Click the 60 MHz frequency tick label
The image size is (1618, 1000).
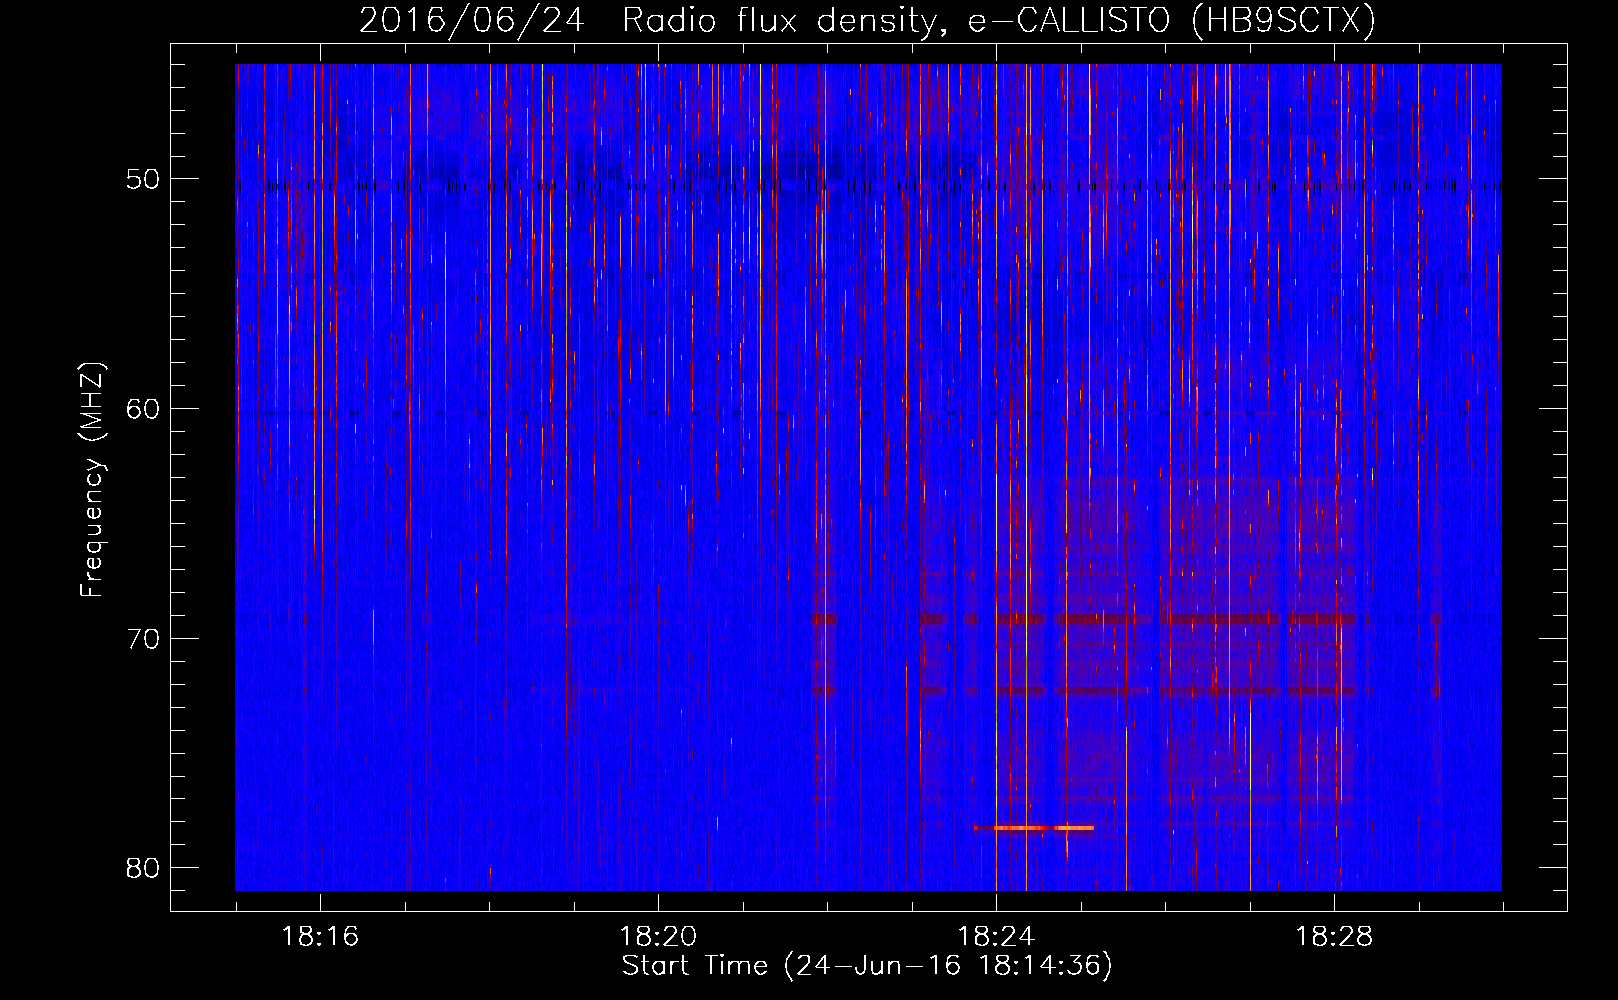143,408
